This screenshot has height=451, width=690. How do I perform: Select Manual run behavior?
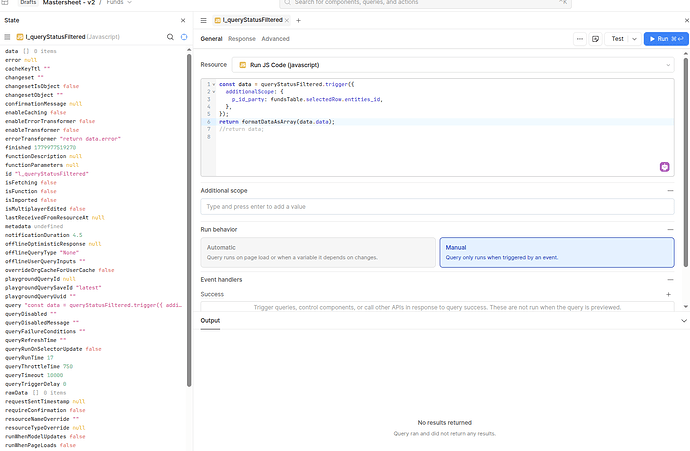coord(557,253)
